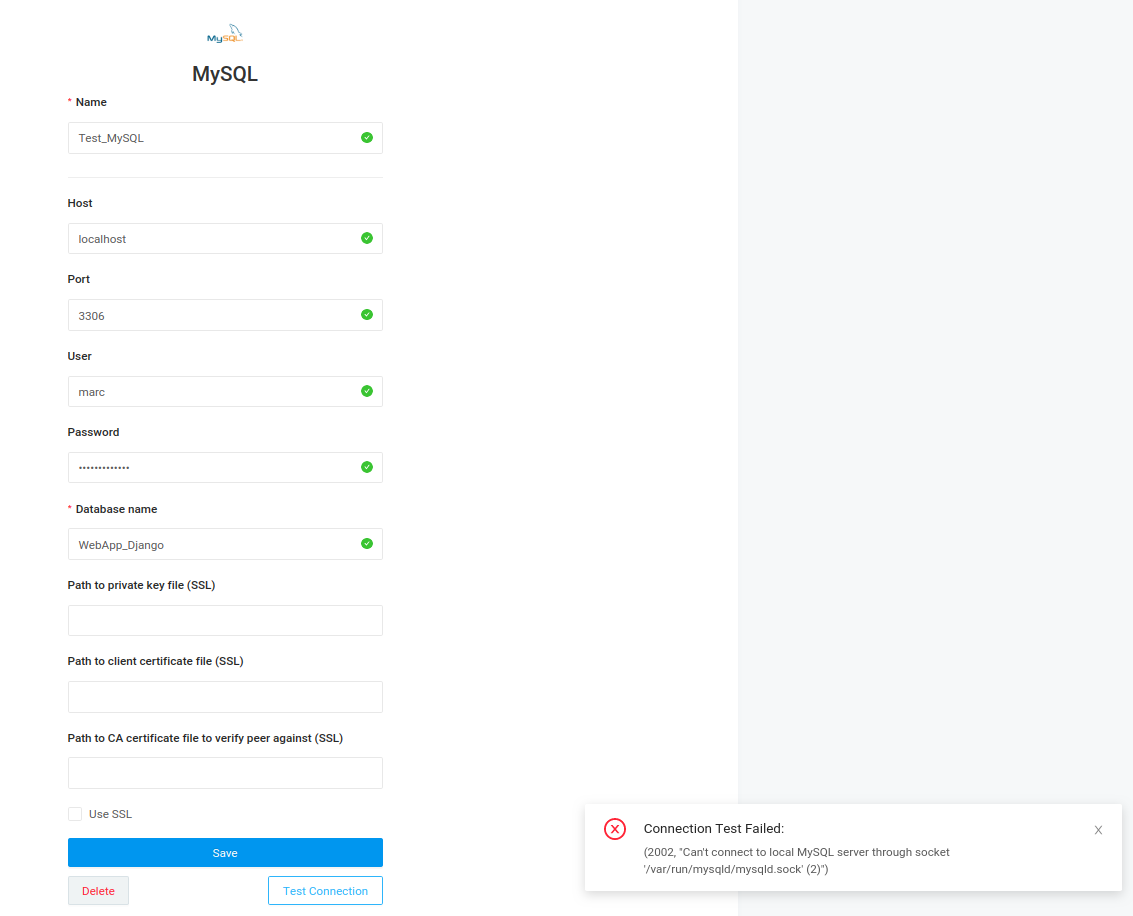The height and width of the screenshot is (916, 1133).
Task: Click the 'Path to client certificate file (SSL)' label
Action: 155,661
